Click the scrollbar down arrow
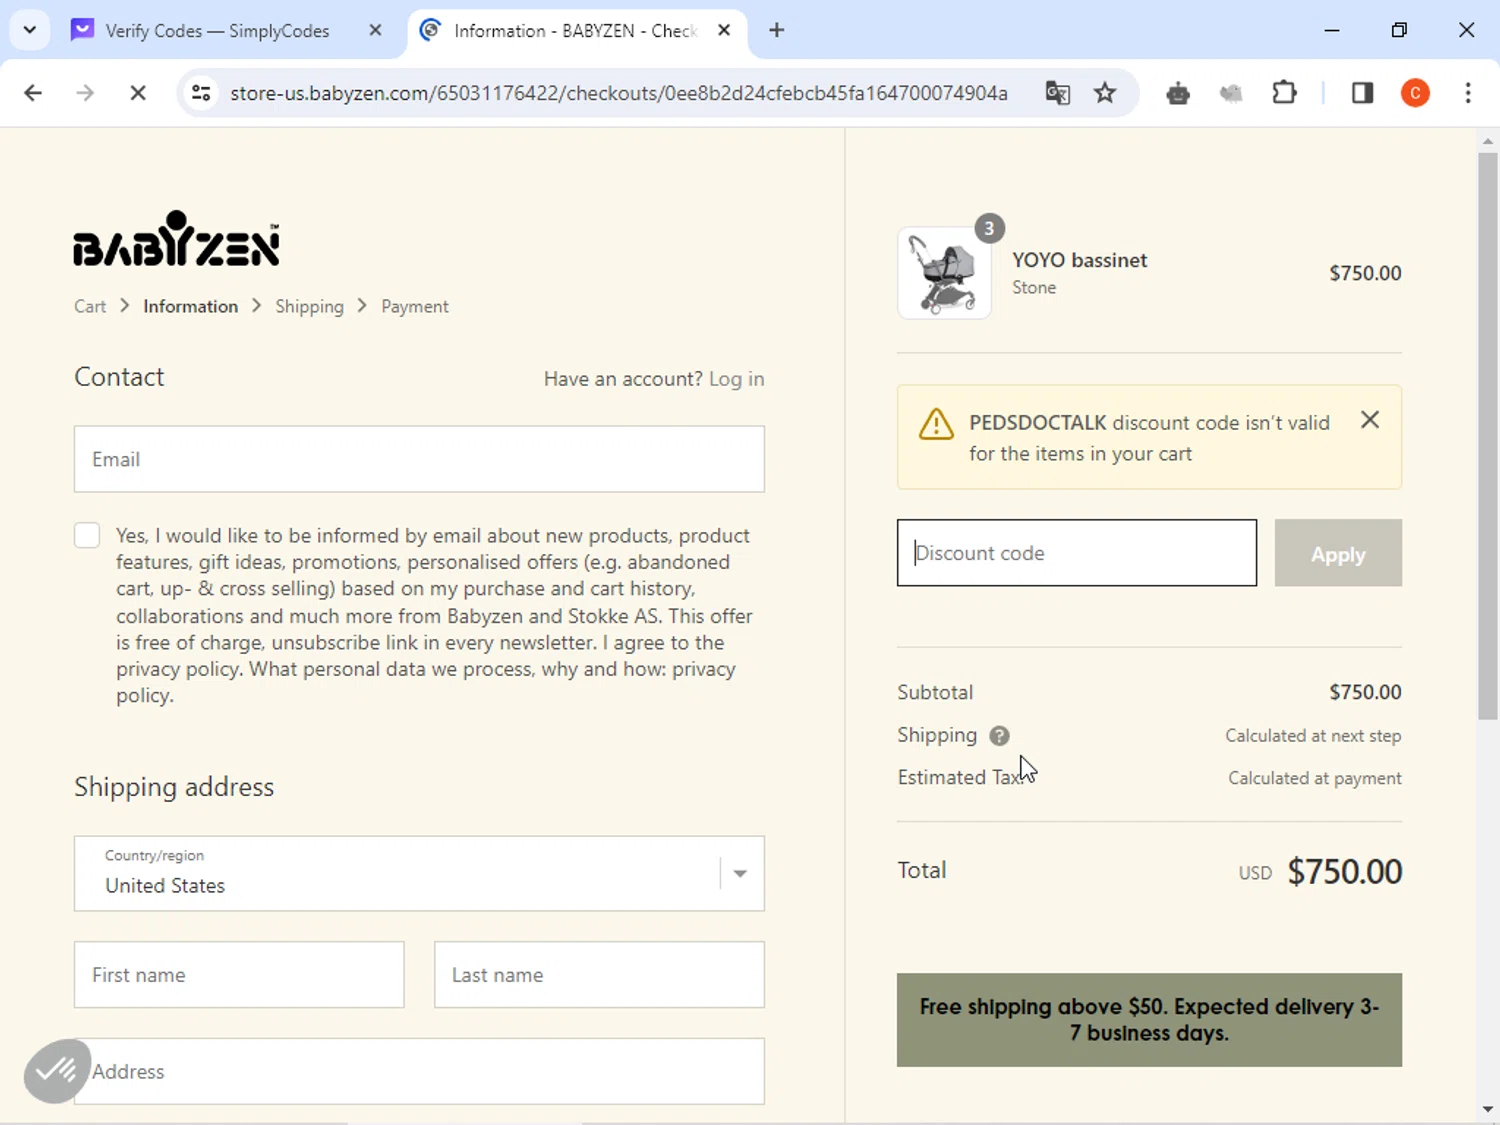The image size is (1500, 1125). pos(1488,1110)
